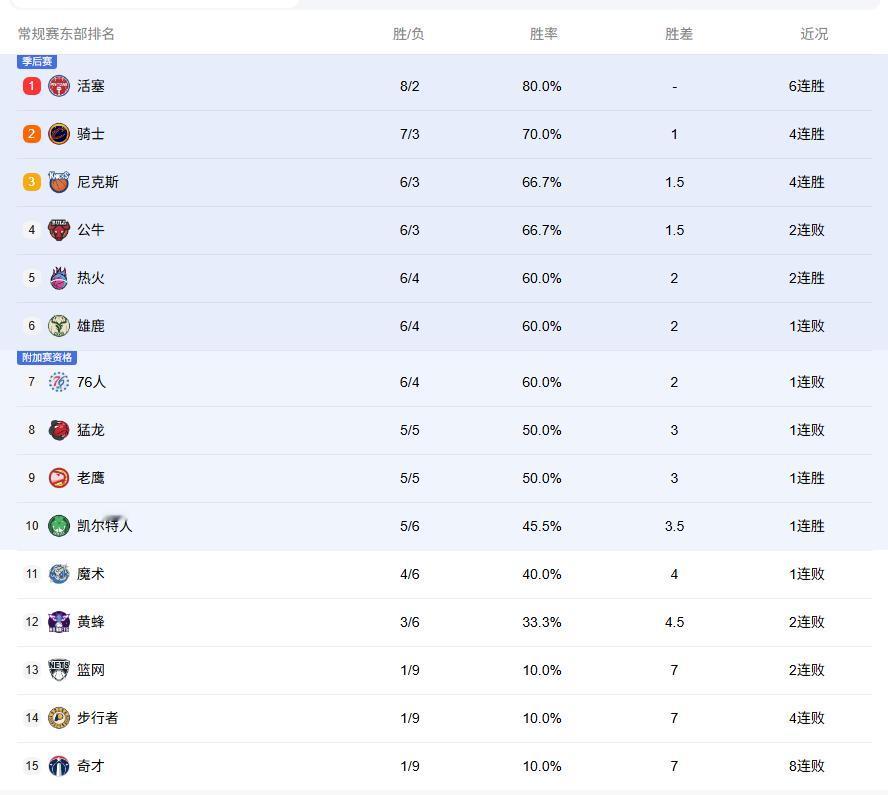Image resolution: width=888 pixels, height=795 pixels.
Task: Click the 胜差 column header
Action: coord(678,34)
